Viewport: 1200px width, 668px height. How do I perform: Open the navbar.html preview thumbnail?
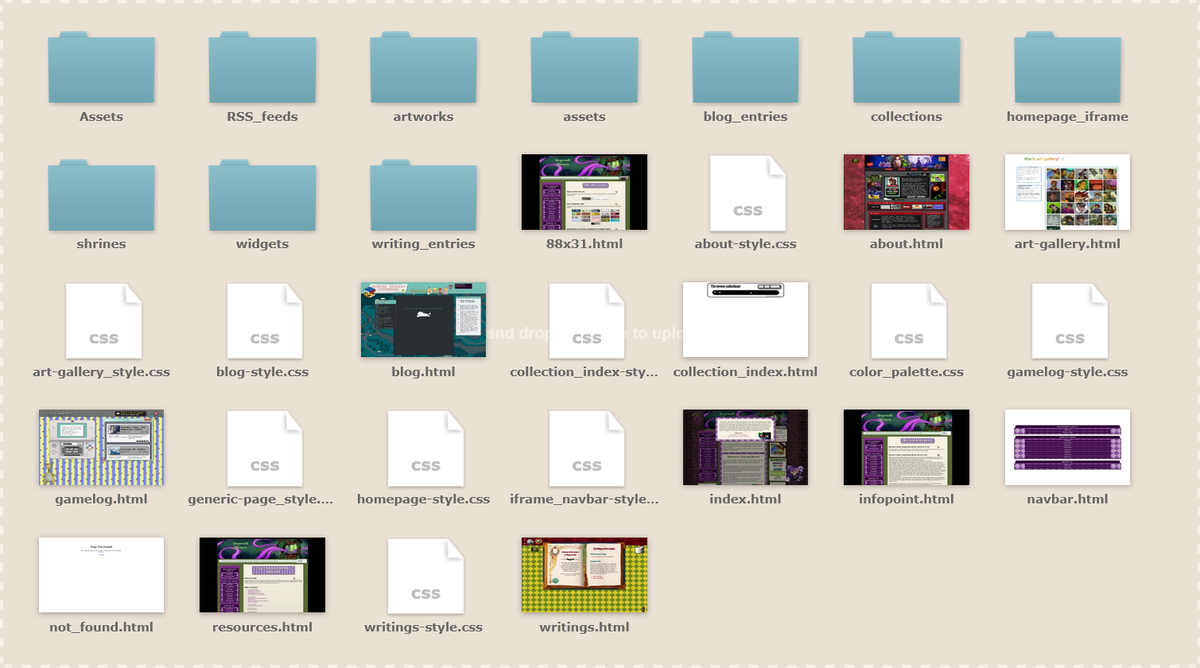(1067, 447)
